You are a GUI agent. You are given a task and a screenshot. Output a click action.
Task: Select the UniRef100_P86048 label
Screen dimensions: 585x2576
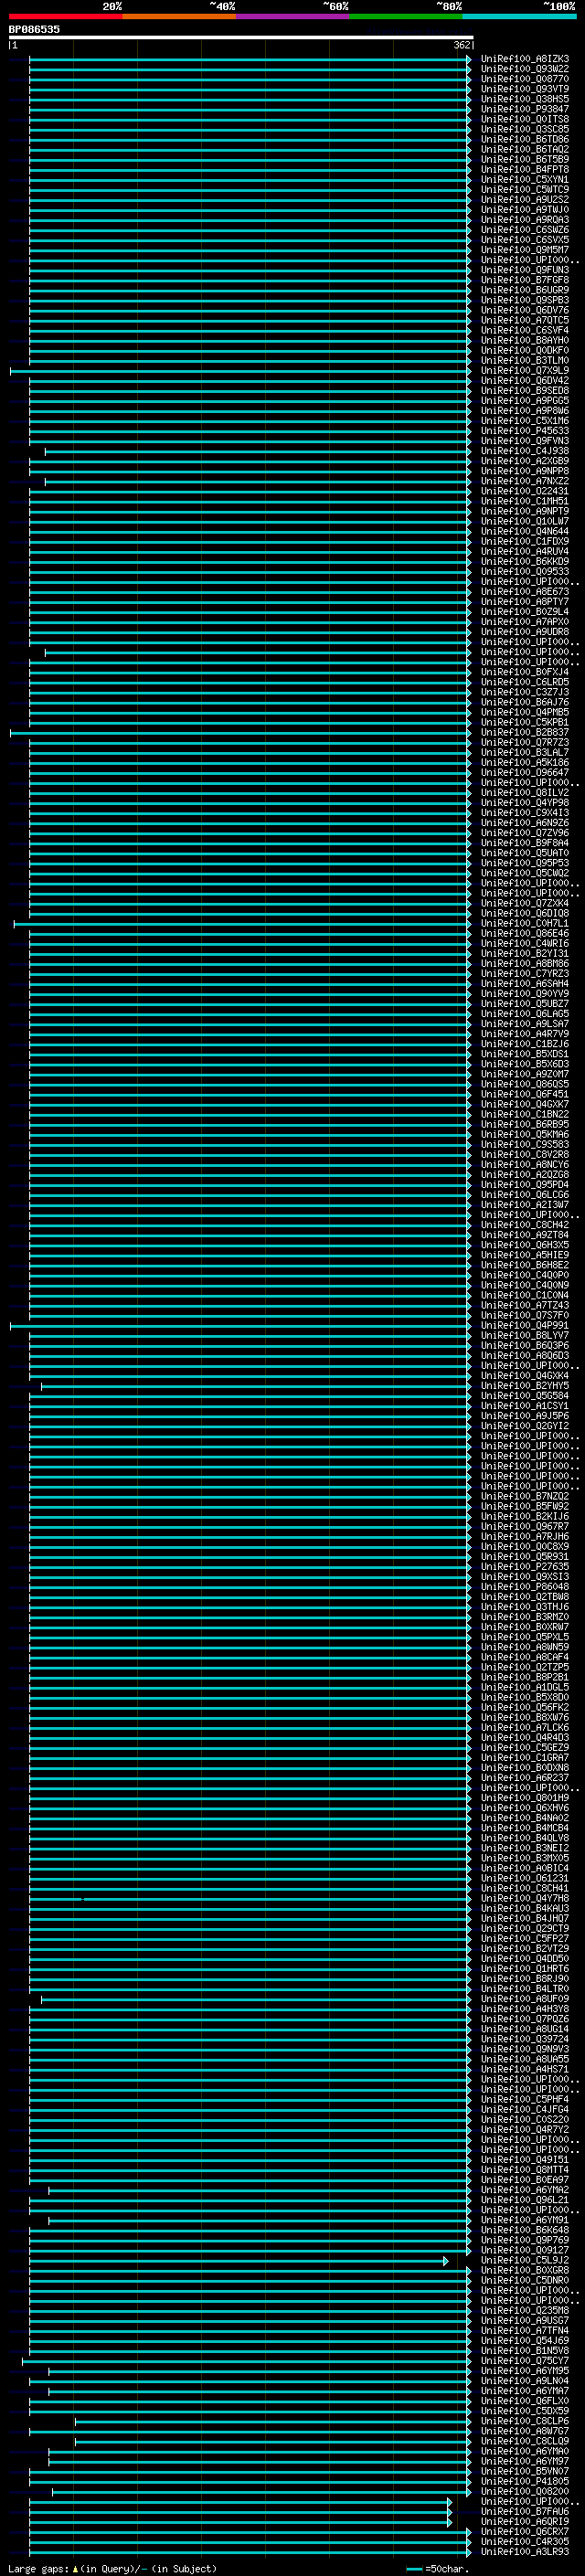pyautogui.click(x=525, y=1587)
